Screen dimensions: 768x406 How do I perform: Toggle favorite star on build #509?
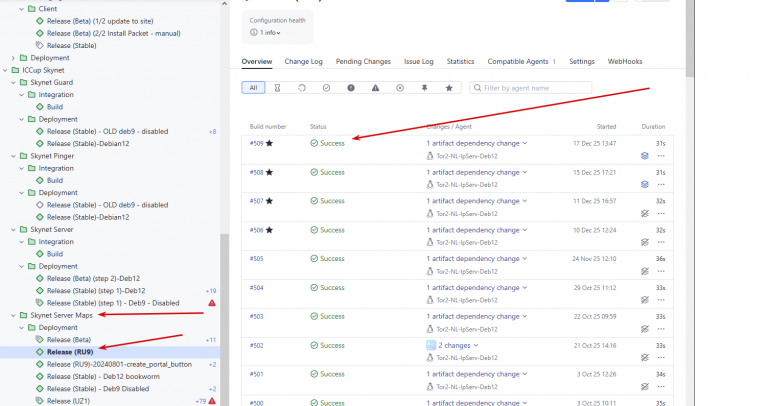[269, 143]
